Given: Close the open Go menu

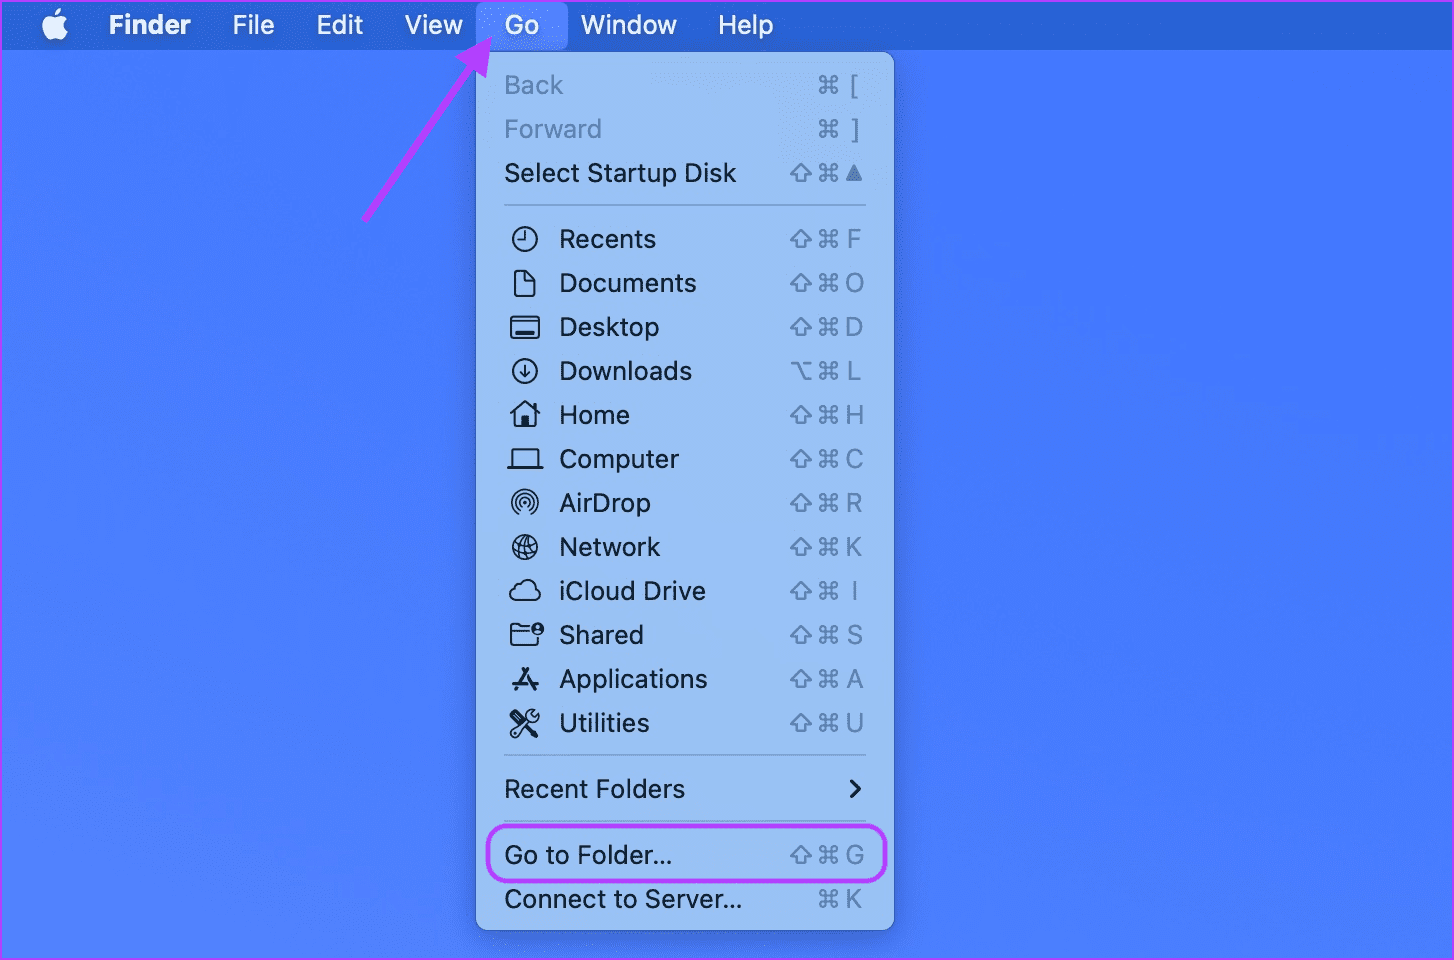Looking at the screenshot, I should click(522, 25).
